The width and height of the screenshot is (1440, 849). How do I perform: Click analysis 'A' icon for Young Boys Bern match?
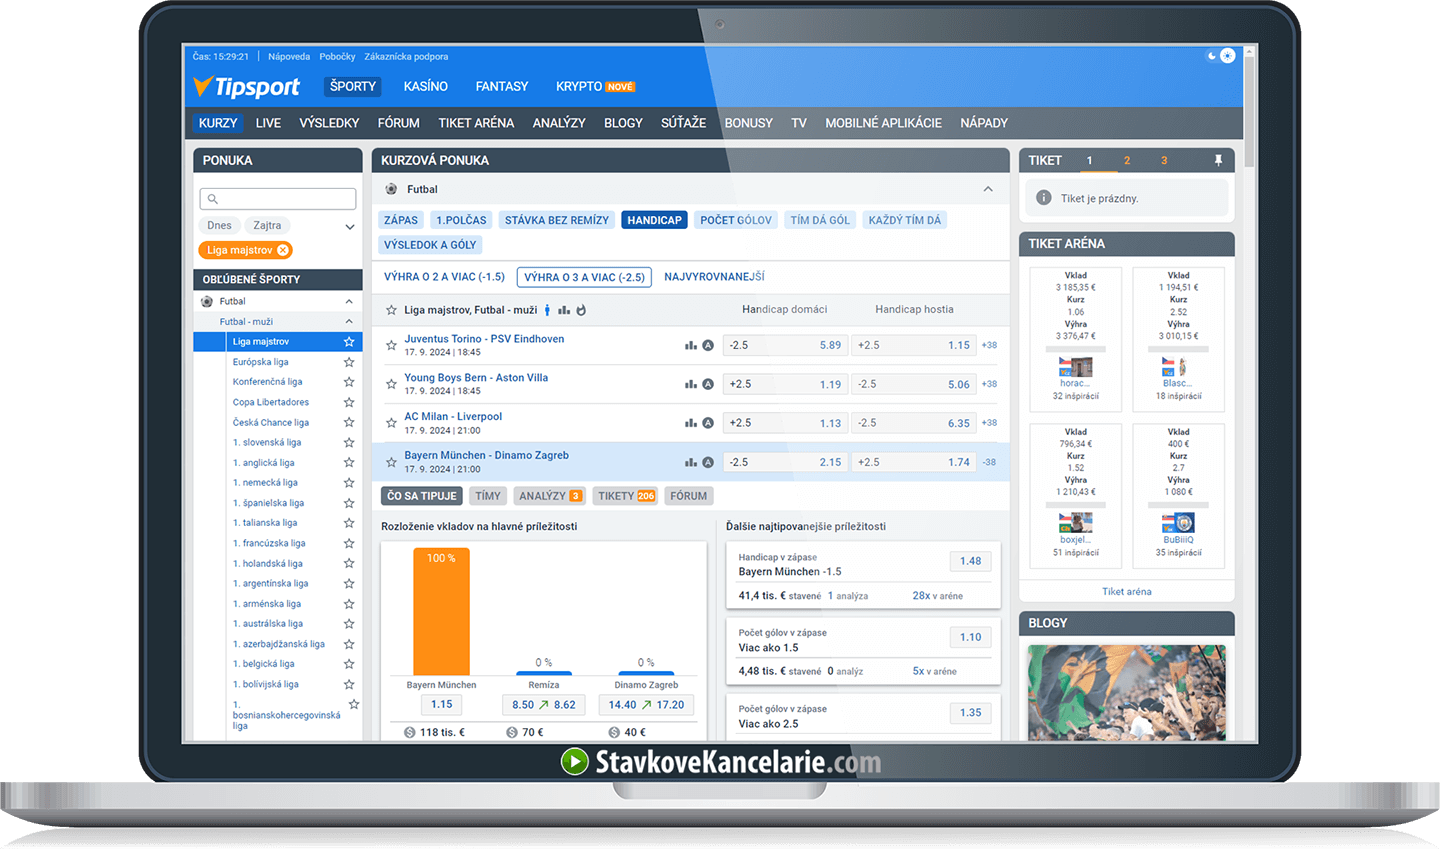[x=708, y=384]
